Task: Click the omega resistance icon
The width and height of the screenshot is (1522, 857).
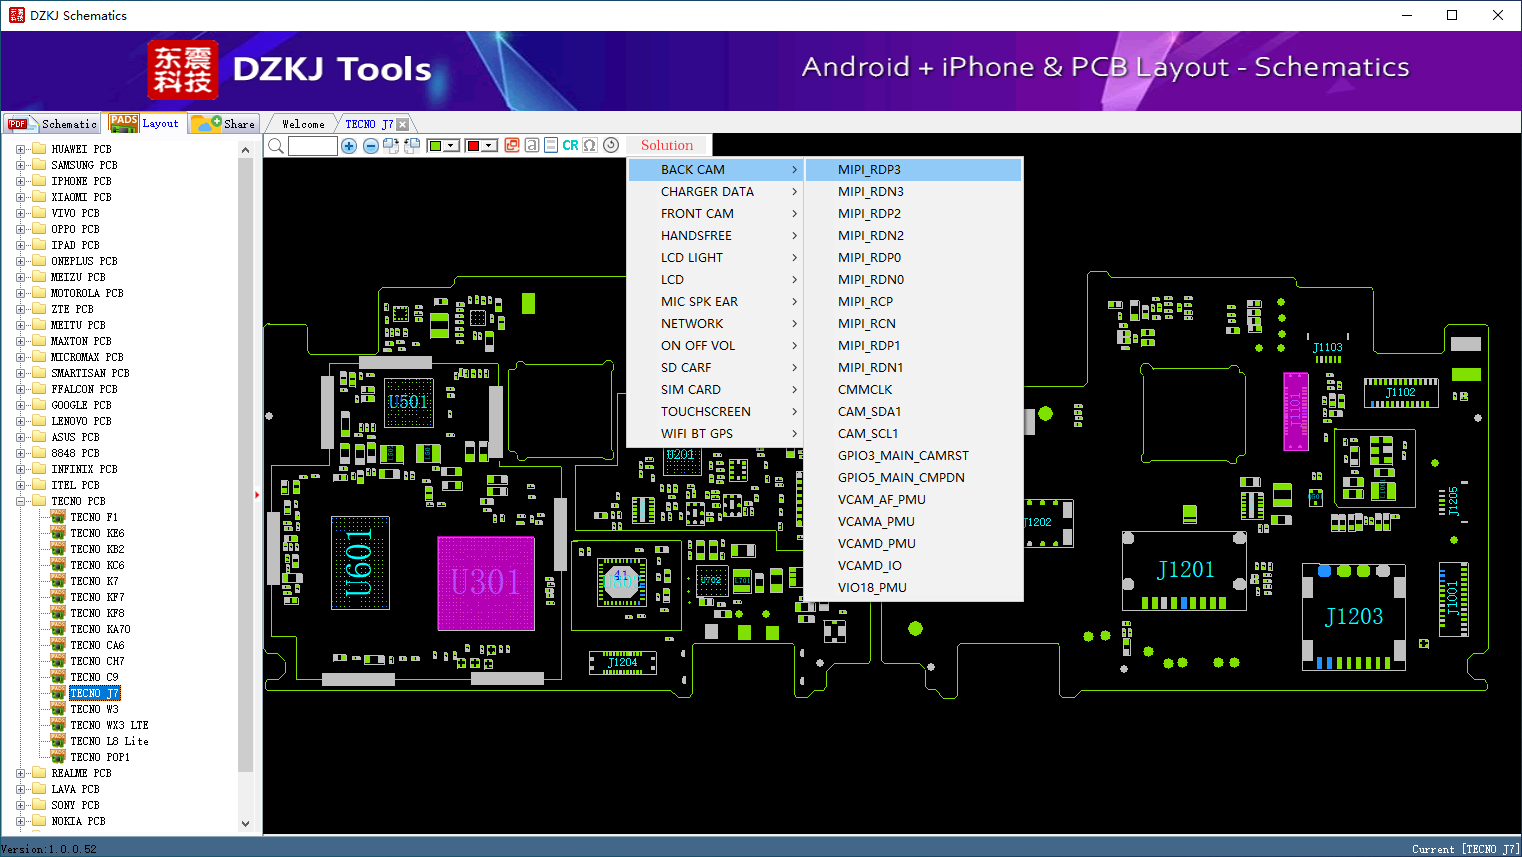Action: tap(590, 145)
